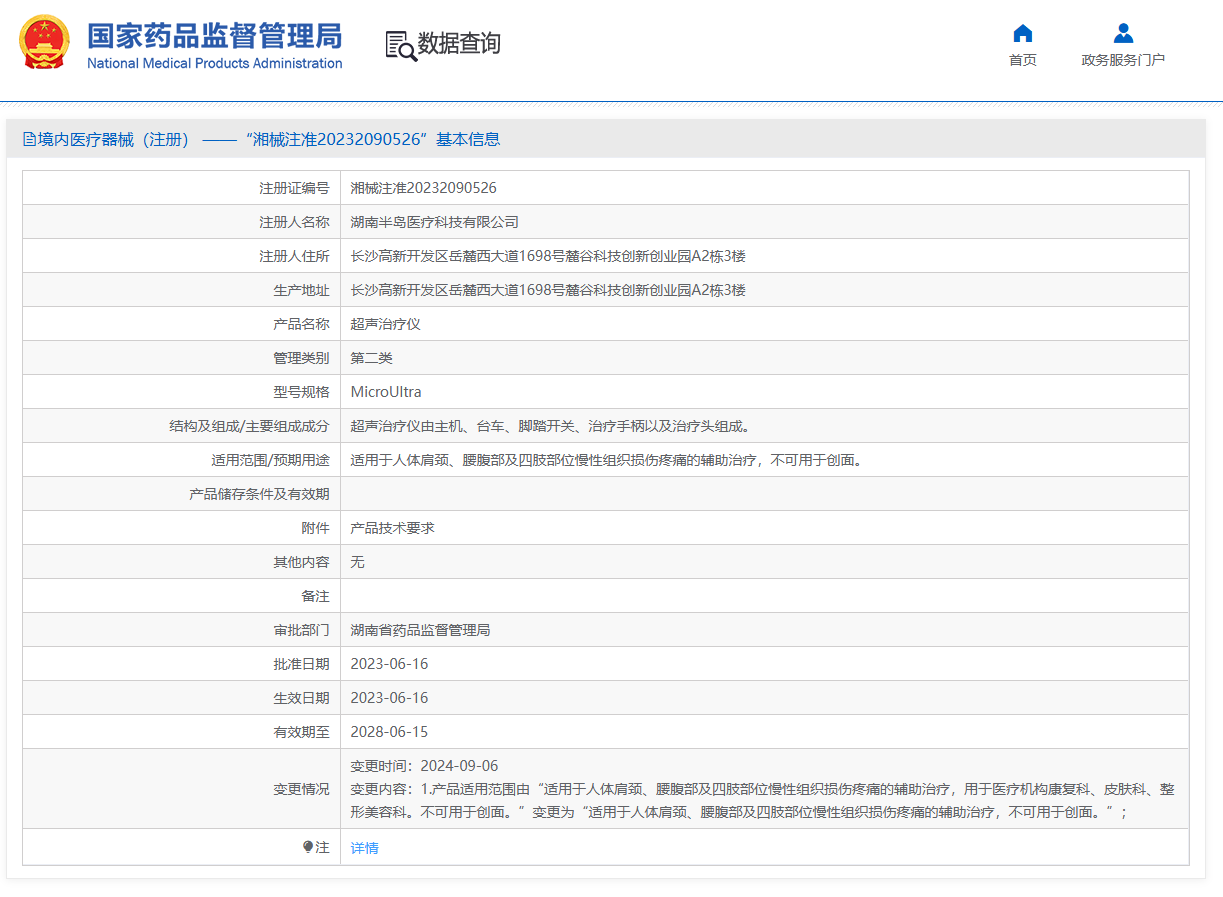
Task: Click the document icon in section header
Action: click(x=29, y=140)
